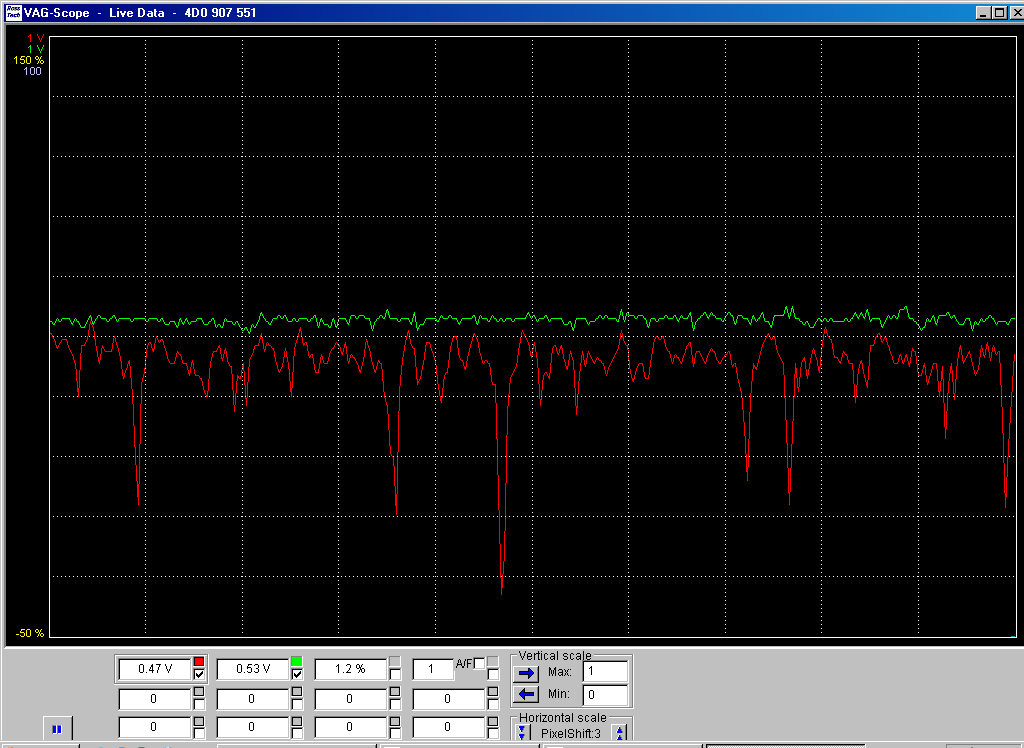
Task: Click the 1.2 % value field
Action: point(350,669)
